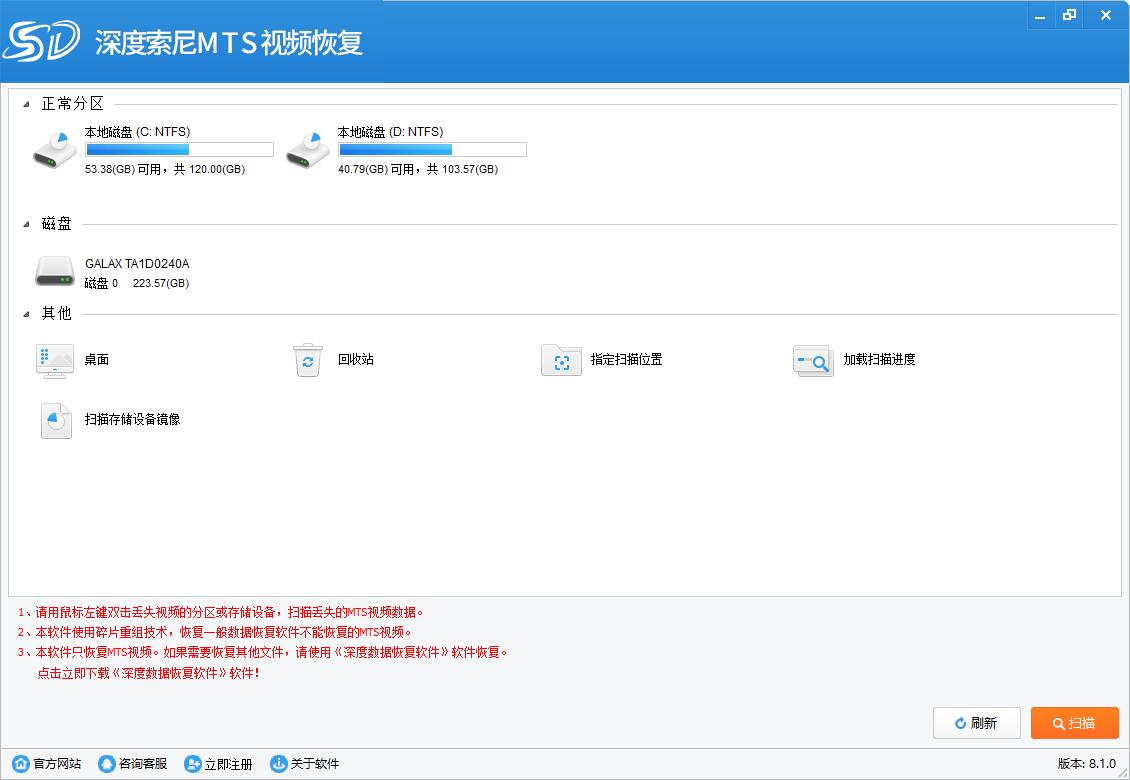
Task: Click the load scan progress (加载扫描进度) icon
Action: tap(813, 360)
